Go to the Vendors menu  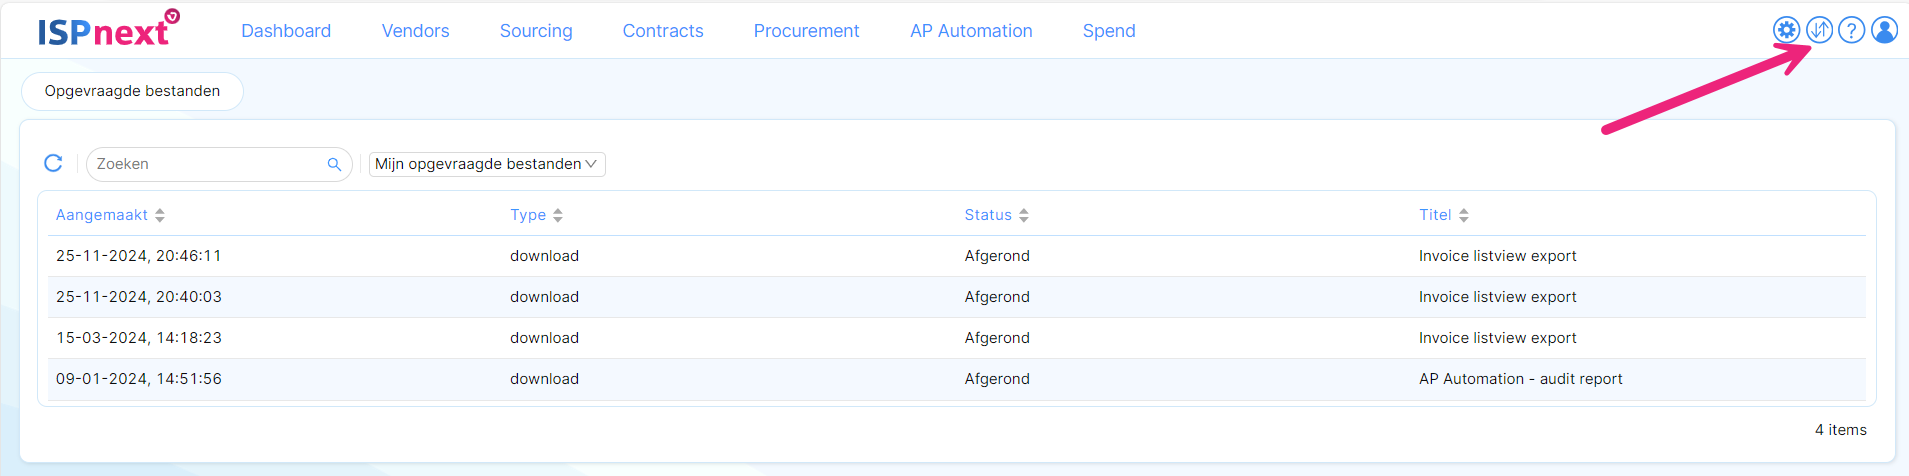coord(415,31)
